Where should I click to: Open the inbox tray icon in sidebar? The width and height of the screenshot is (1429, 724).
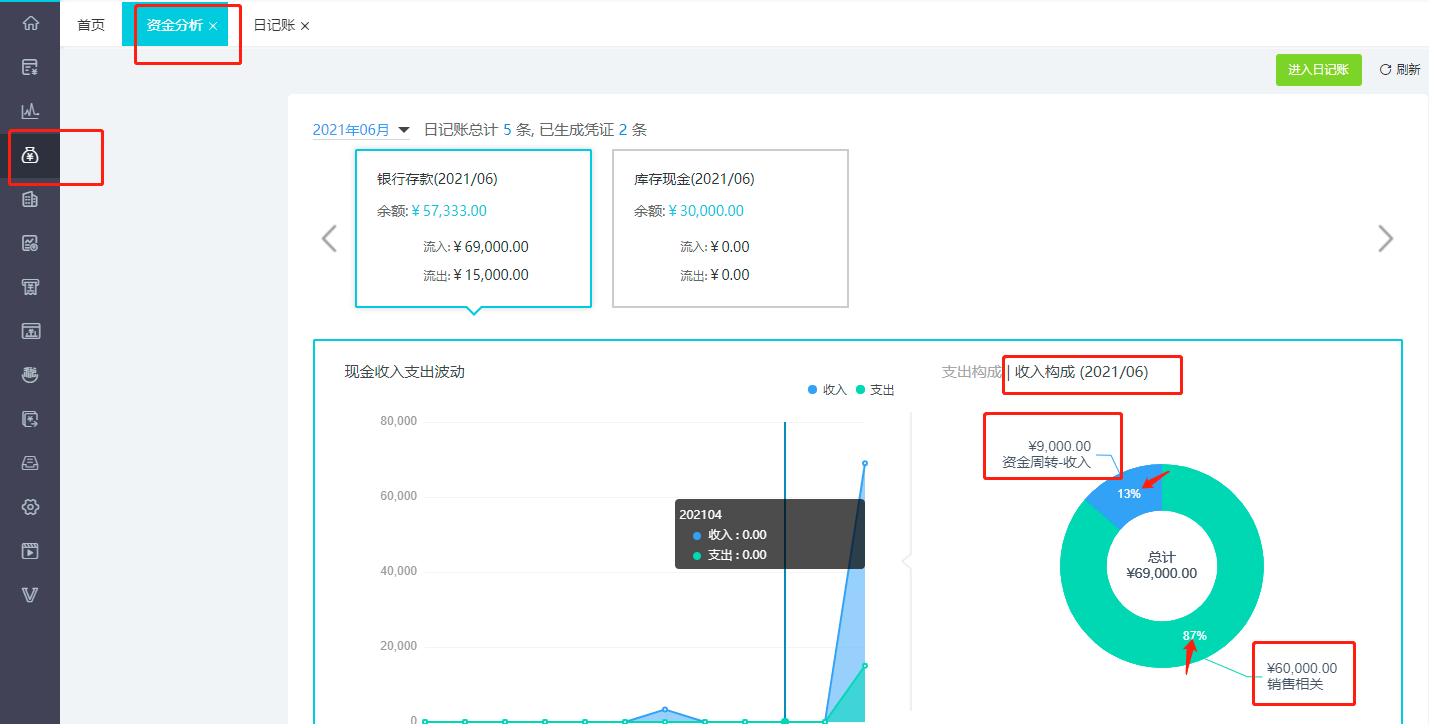click(30, 463)
